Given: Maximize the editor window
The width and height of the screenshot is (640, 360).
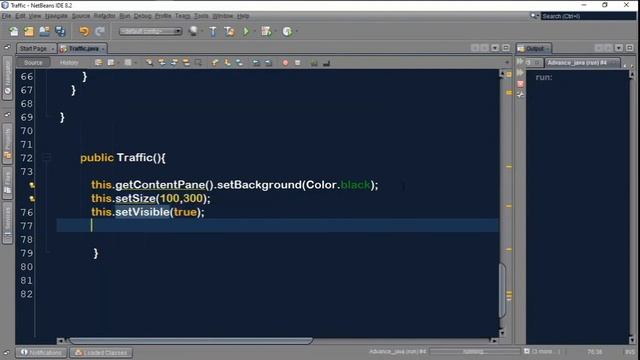Looking at the screenshot, I should 506,48.
